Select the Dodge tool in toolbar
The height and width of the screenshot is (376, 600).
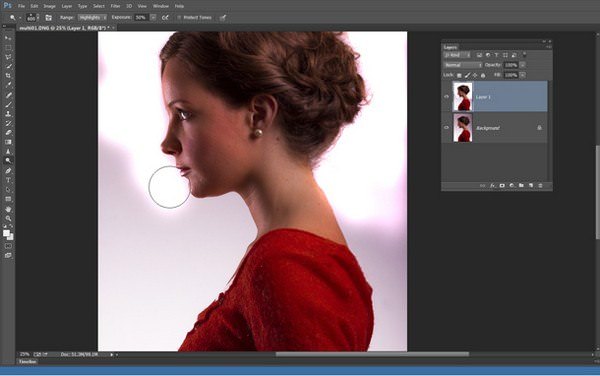point(8,161)
